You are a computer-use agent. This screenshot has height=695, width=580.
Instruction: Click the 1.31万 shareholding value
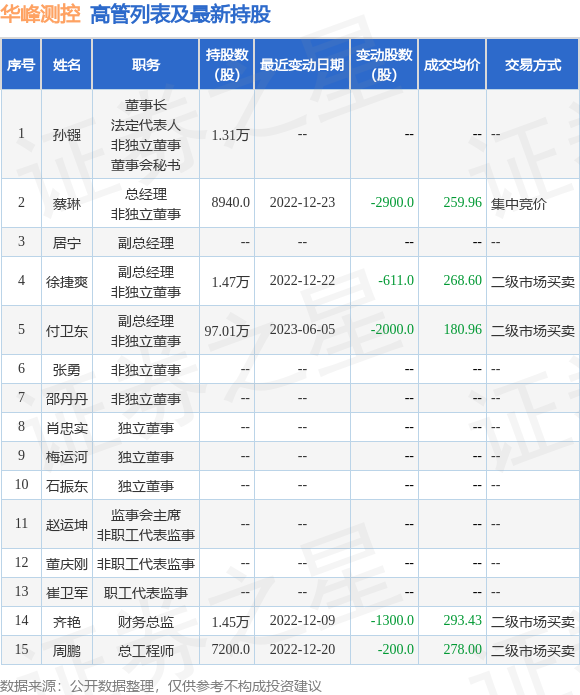click(230, 134)
